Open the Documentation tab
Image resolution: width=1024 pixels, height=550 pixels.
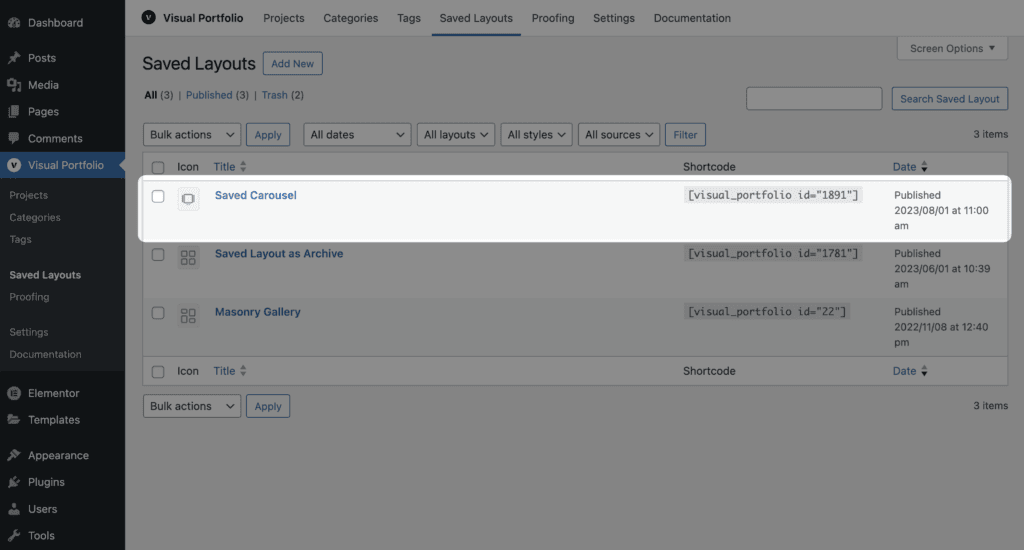[x=692, y=18]
